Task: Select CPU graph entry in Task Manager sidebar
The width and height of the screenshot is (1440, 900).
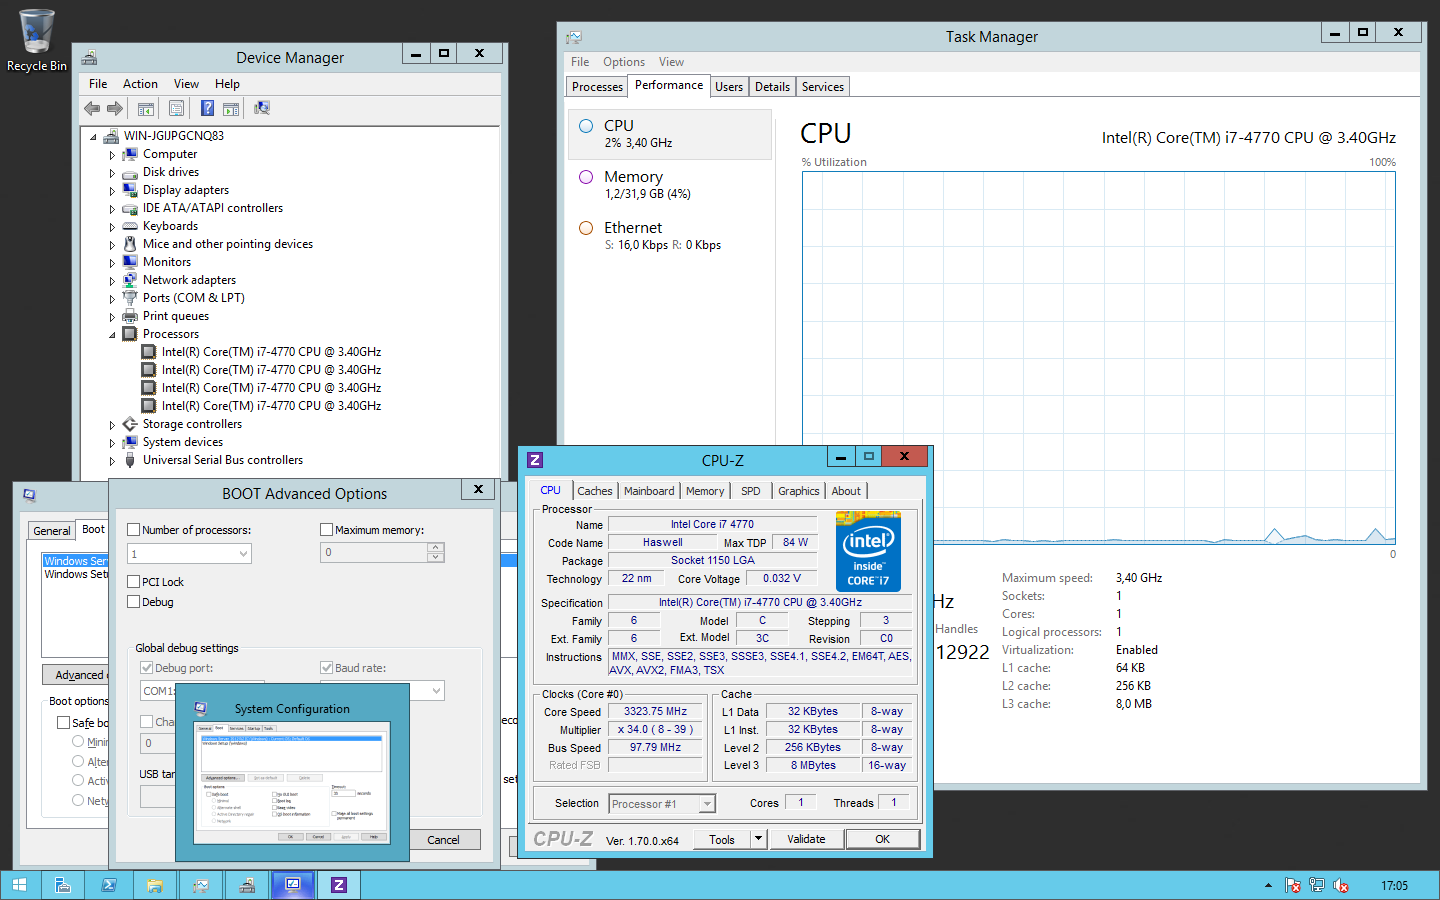Action: coord(670,134)
